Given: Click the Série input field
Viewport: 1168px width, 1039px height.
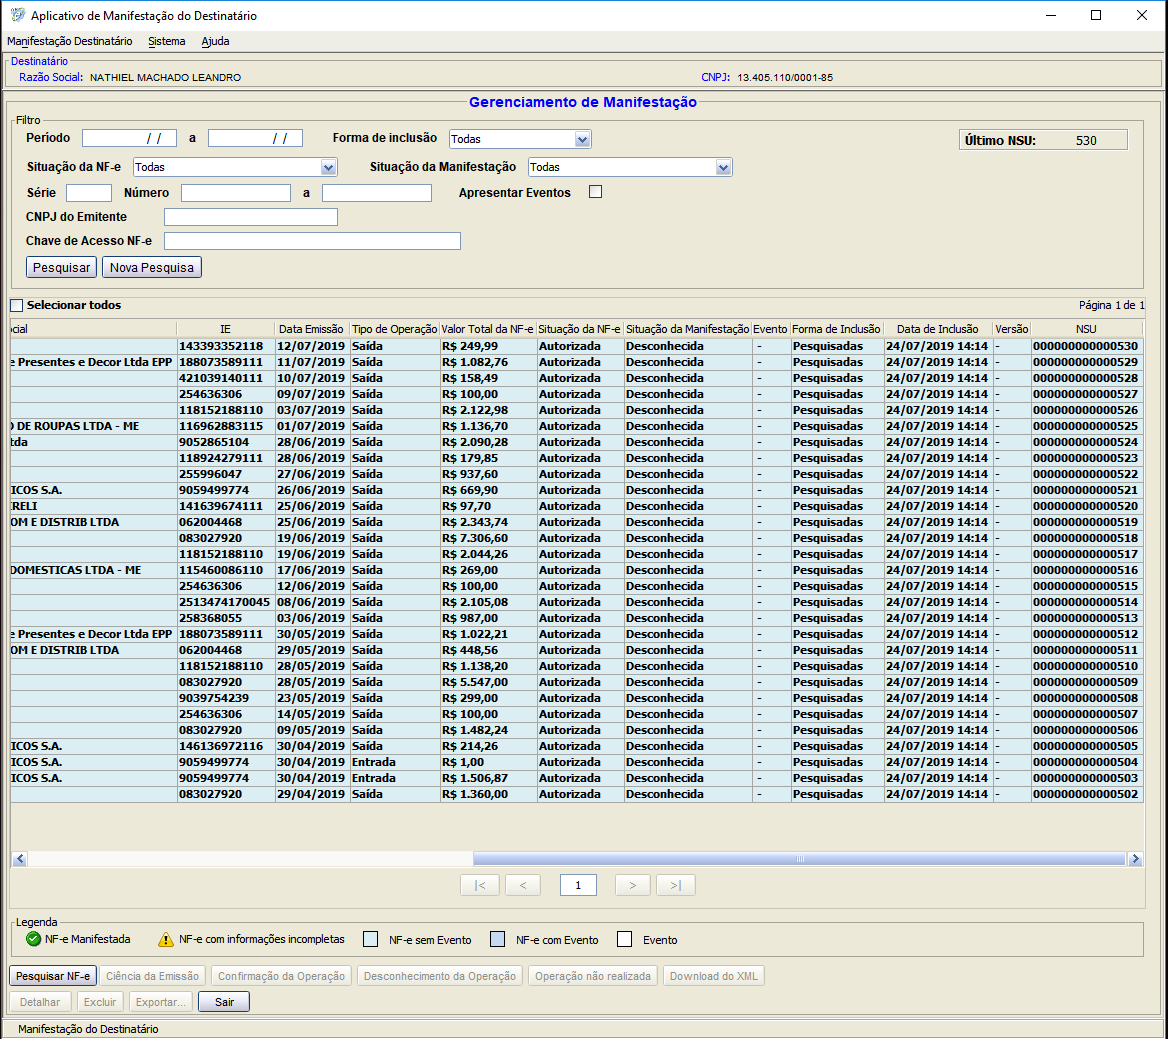Looking at the screenshot, I should tap(89, 193).
